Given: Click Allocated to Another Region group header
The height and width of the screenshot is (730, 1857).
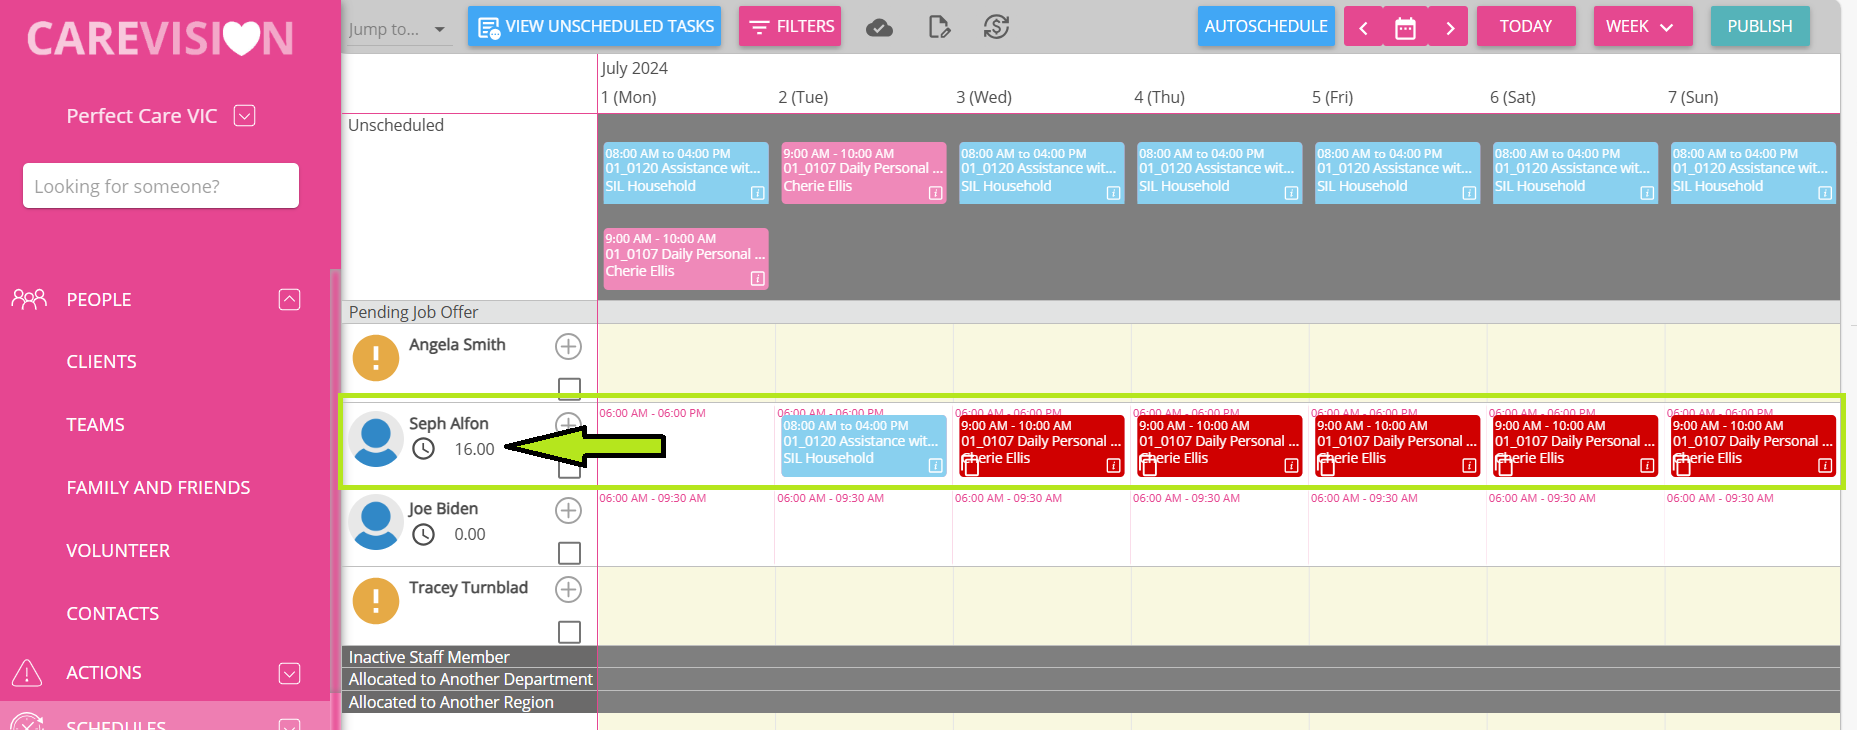Looking at the screenshot, I should click(451, 703).
